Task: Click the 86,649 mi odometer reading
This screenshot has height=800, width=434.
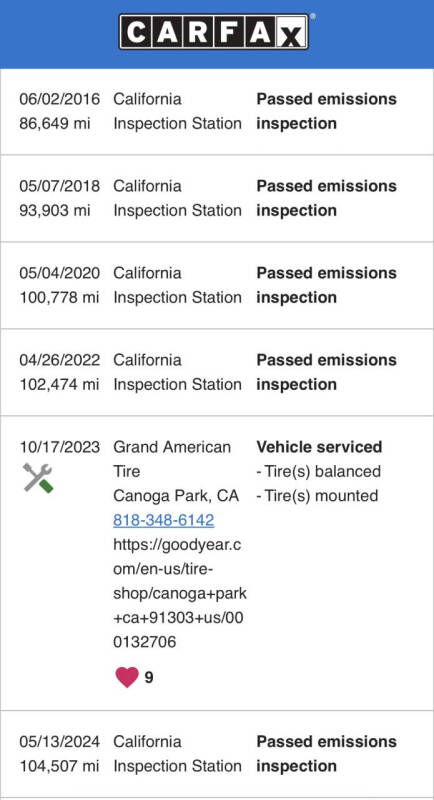Action: coord(55,123)
